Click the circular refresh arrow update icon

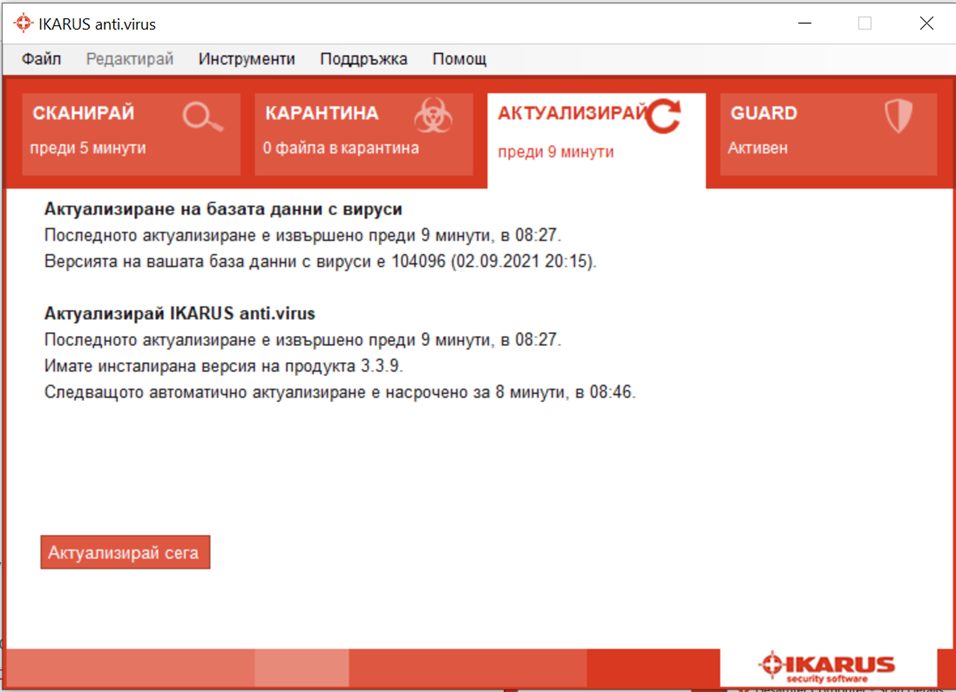tap(663, 115)
